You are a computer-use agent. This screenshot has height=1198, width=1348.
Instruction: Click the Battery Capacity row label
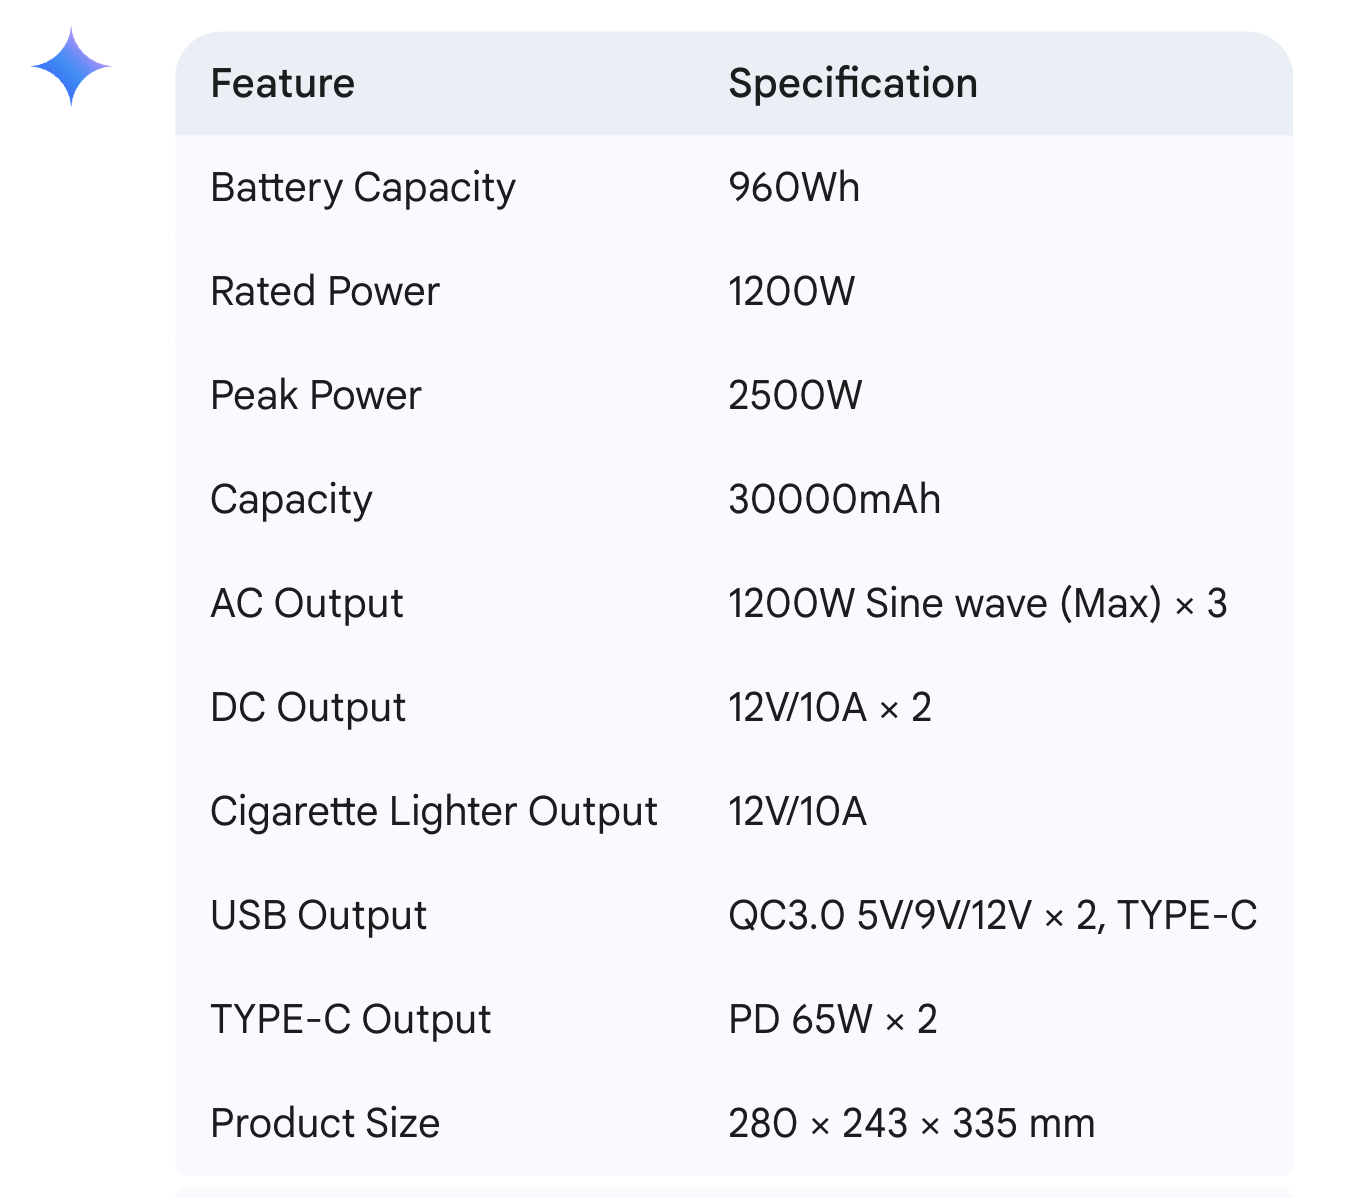[x=363, y=188]
